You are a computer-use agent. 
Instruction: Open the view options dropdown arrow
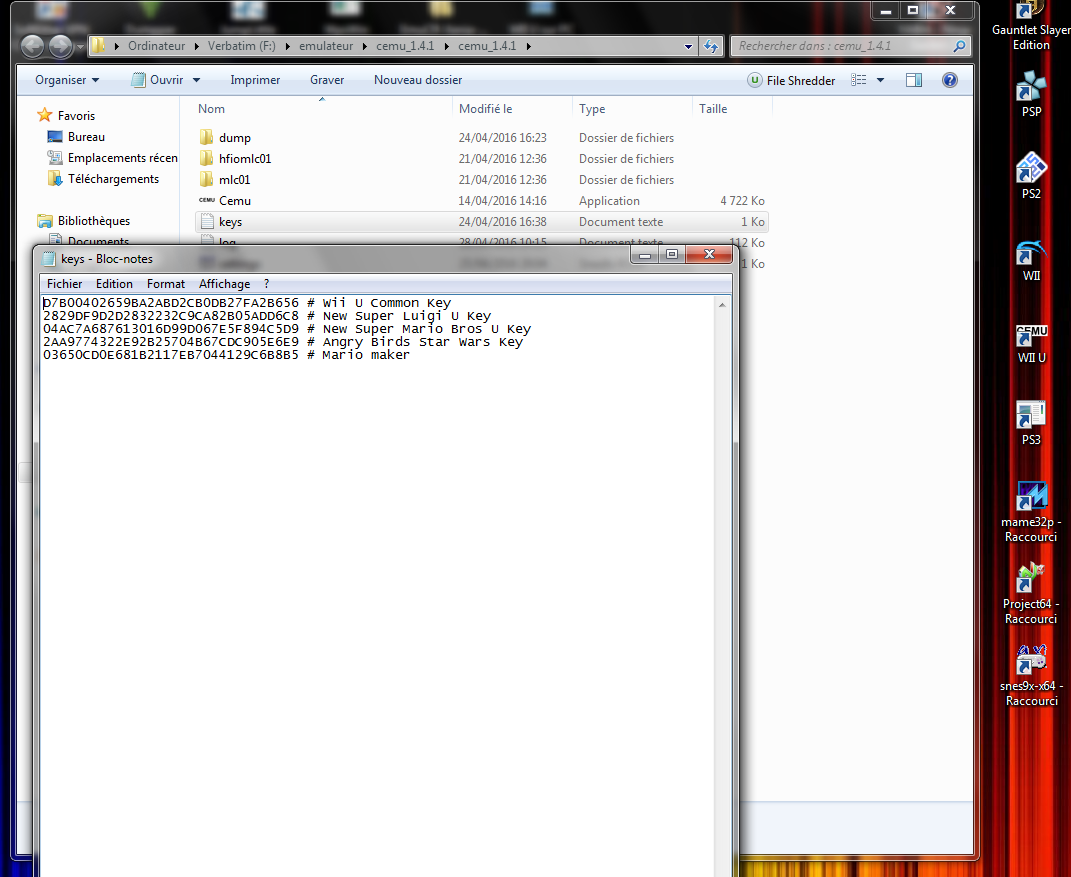click(x=880, y=80)
